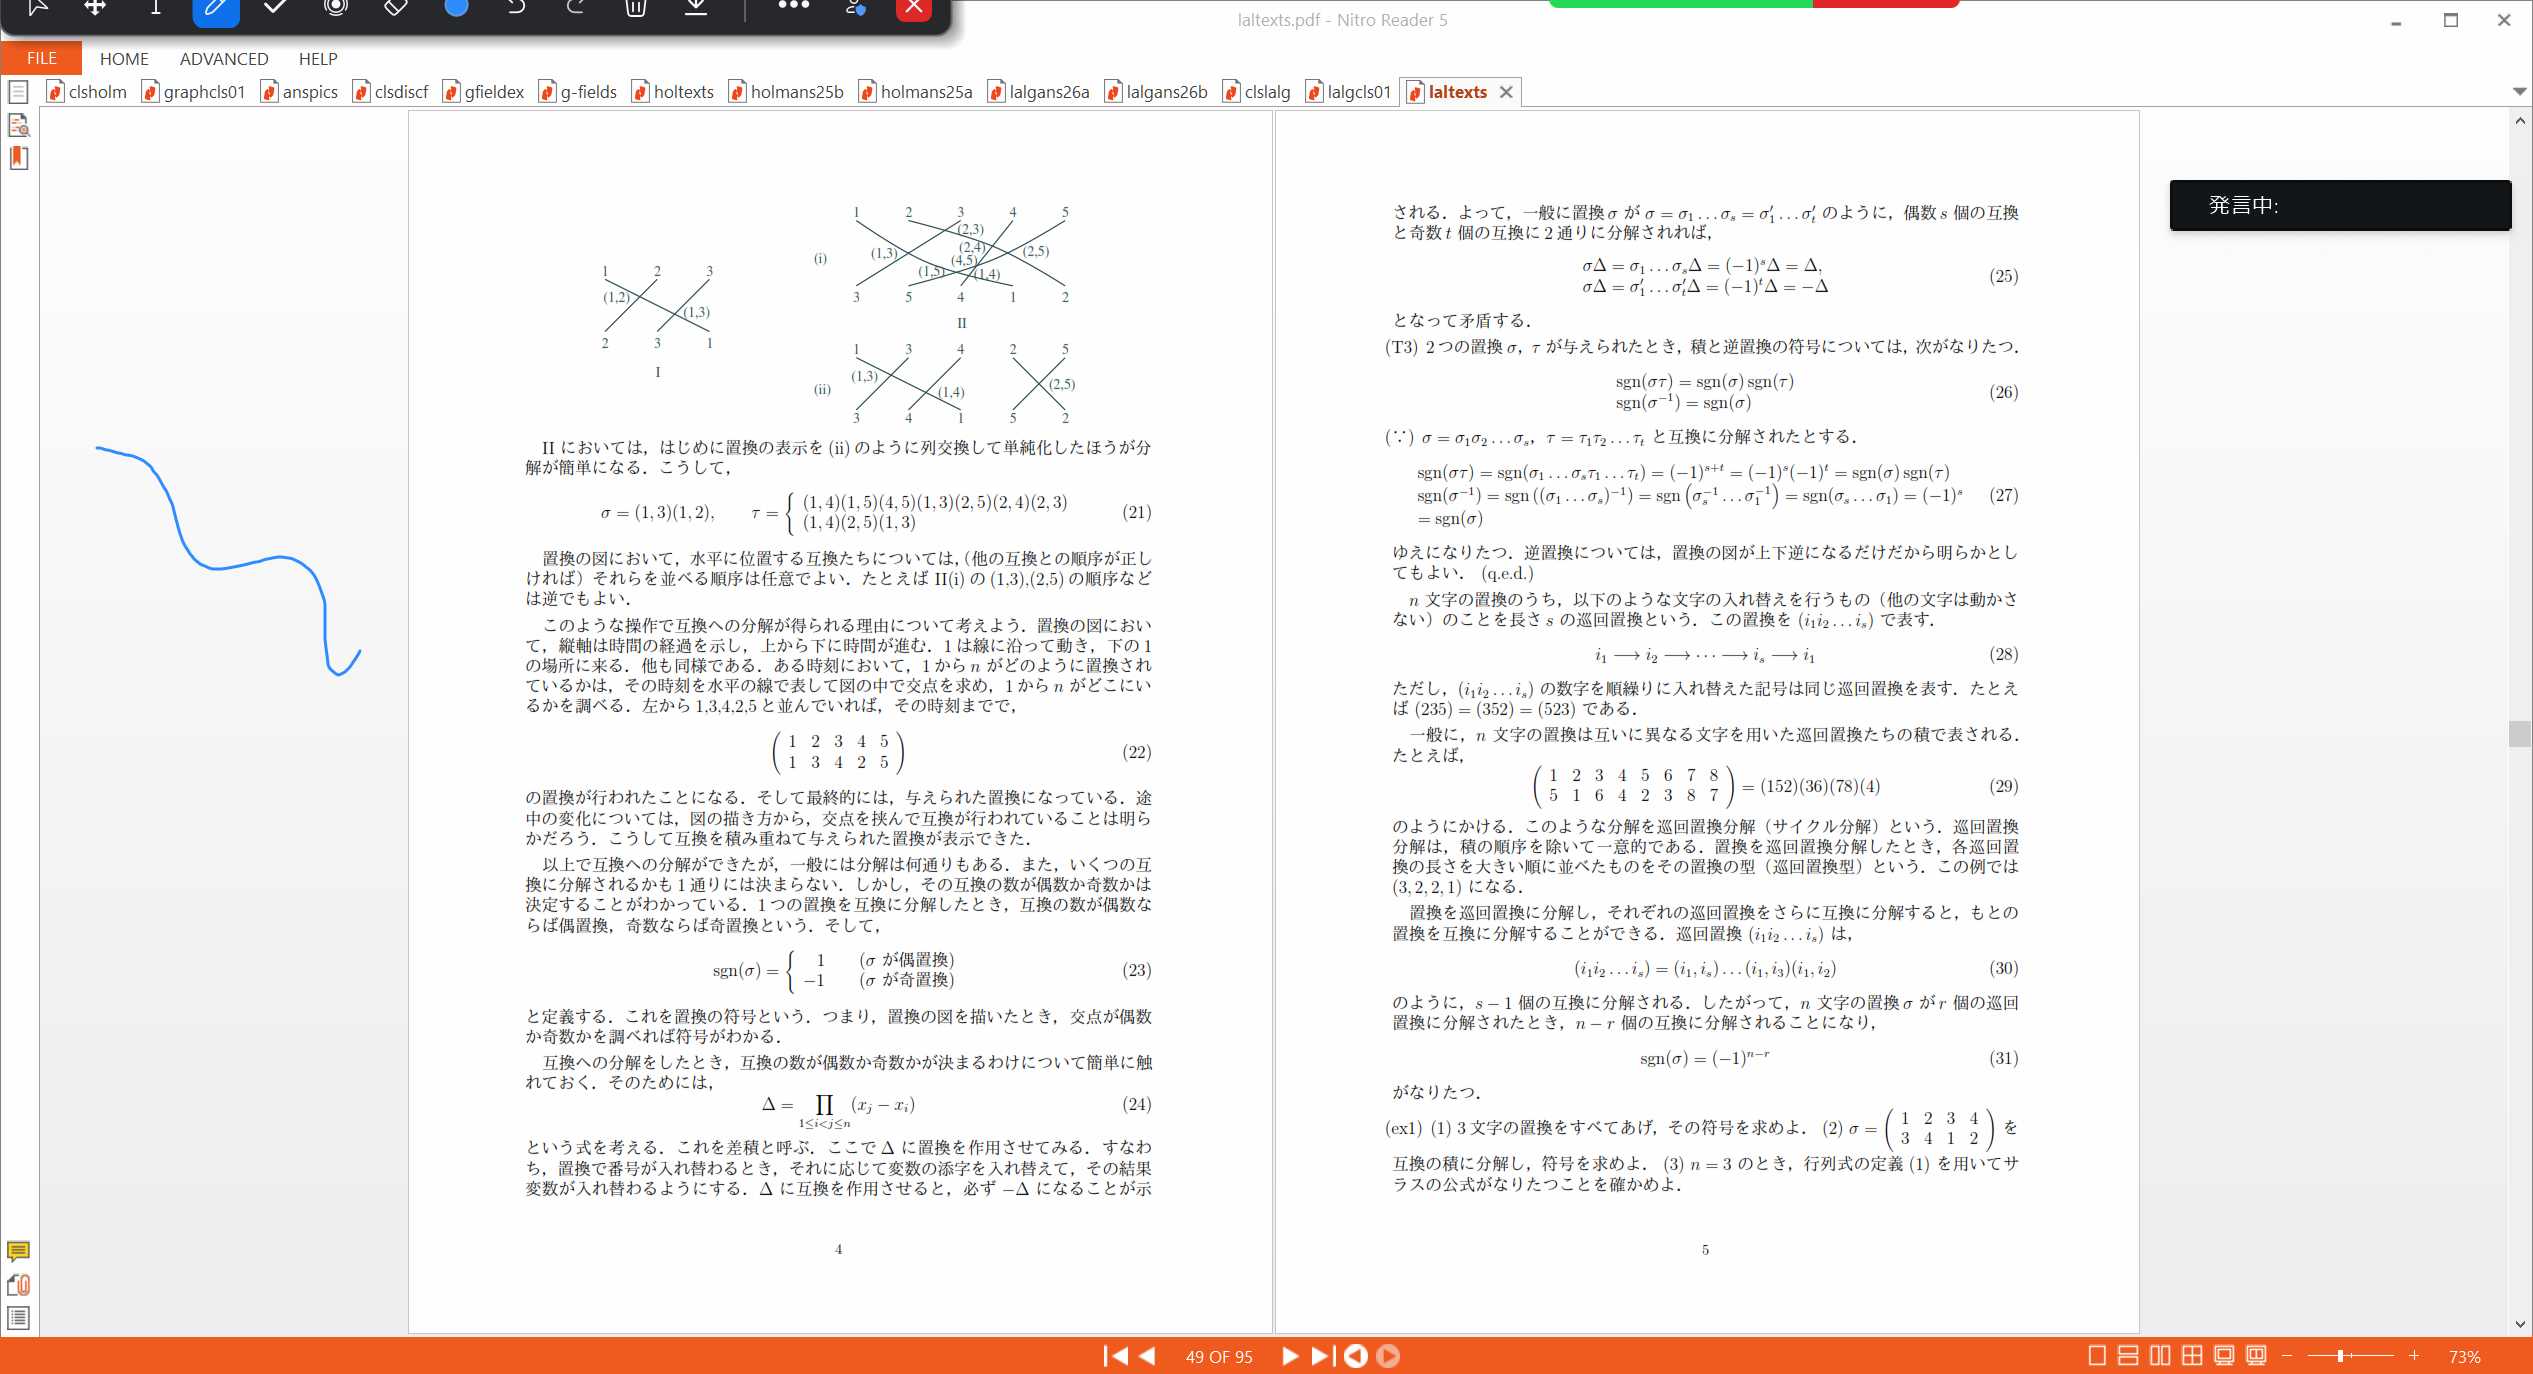This screenshot has width=2533, height=1374.
Task: Open the FILE menu
Action: point(41,58)
